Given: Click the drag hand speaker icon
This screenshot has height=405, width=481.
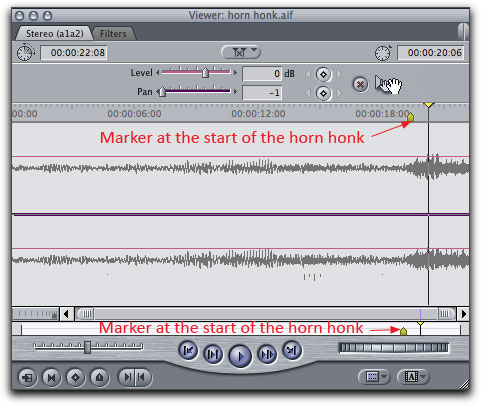Looking at the screenshot, I should (x=388, y=84).
